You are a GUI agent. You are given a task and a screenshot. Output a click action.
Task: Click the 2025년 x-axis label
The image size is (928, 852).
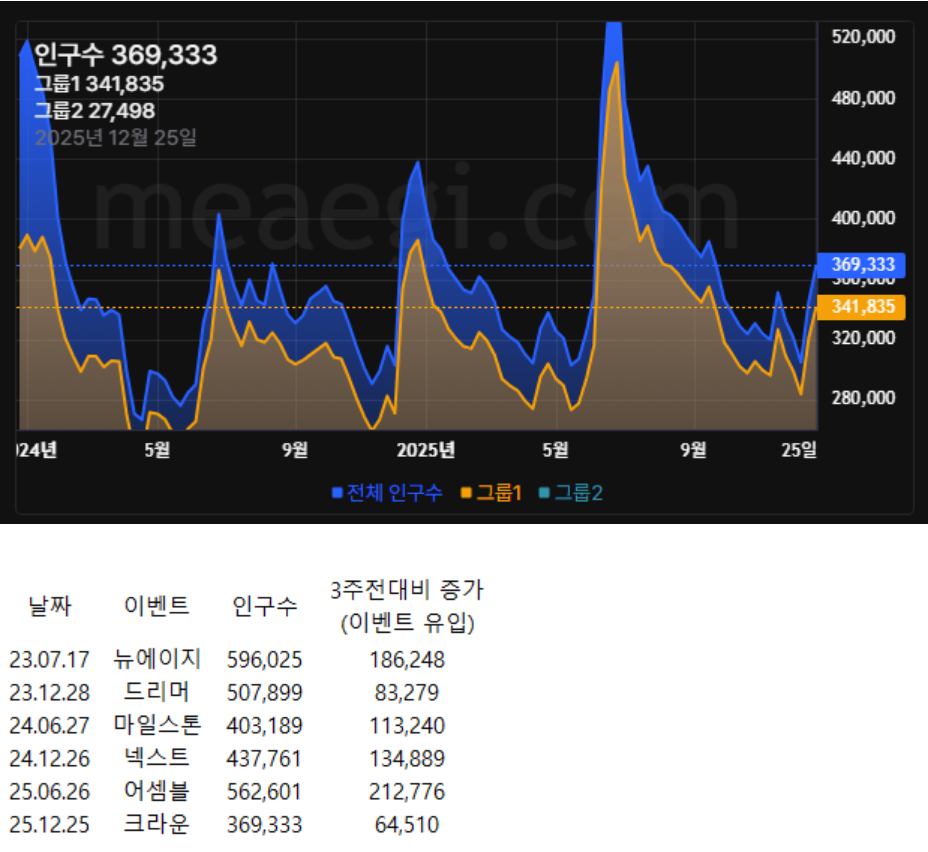[426, 450]
